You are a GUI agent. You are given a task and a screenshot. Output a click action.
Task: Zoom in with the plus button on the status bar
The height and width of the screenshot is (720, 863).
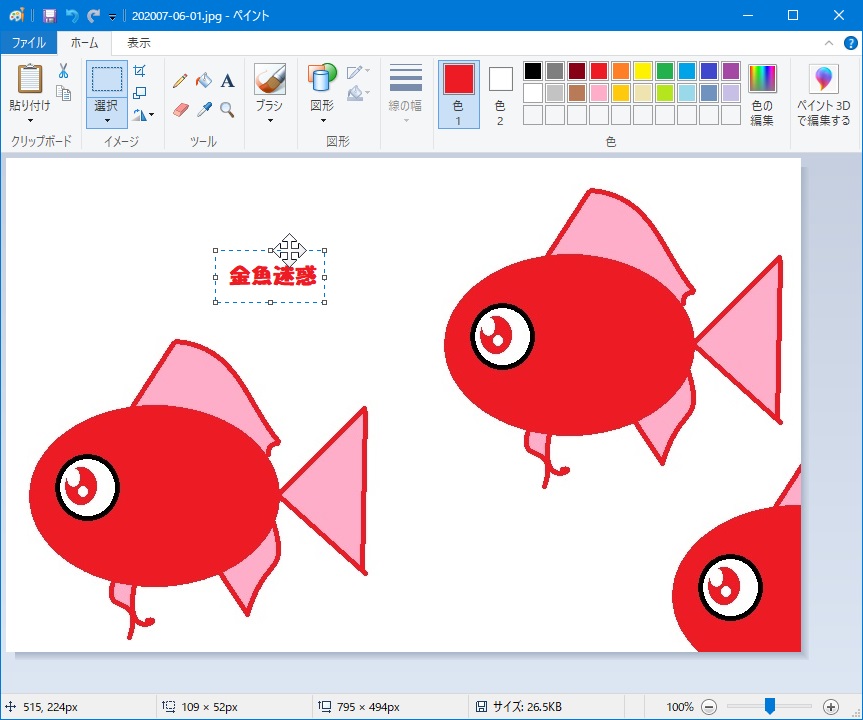coord(829,706)
